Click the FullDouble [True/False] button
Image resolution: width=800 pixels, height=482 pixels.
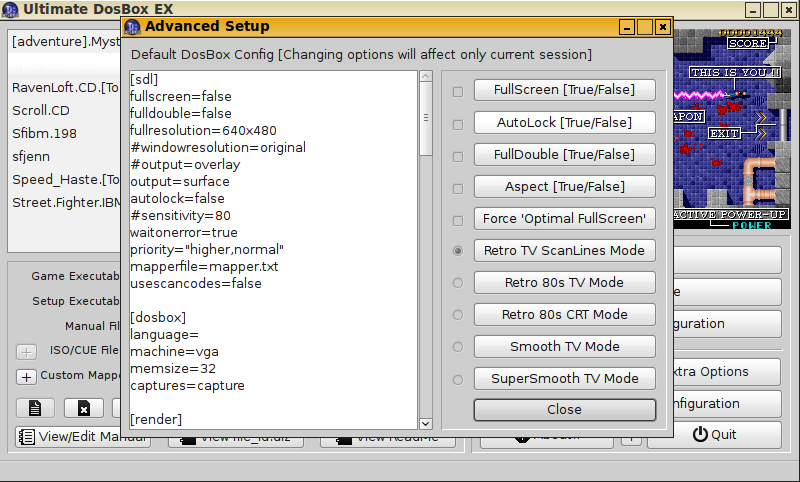(x=564, y=155)
